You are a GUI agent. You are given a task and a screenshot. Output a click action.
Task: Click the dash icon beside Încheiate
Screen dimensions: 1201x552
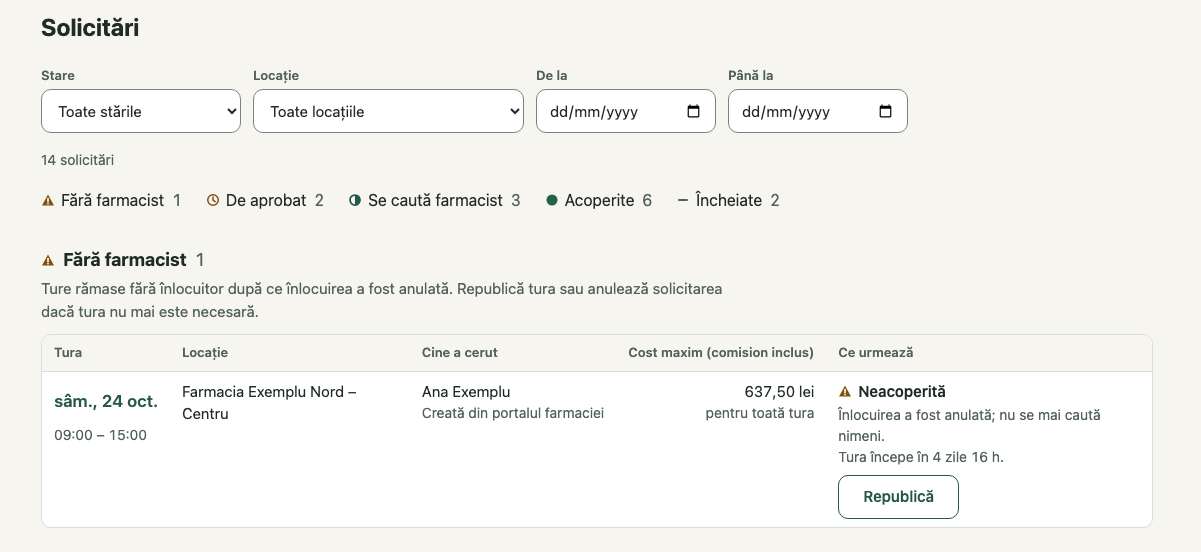[x=683, y=201]
